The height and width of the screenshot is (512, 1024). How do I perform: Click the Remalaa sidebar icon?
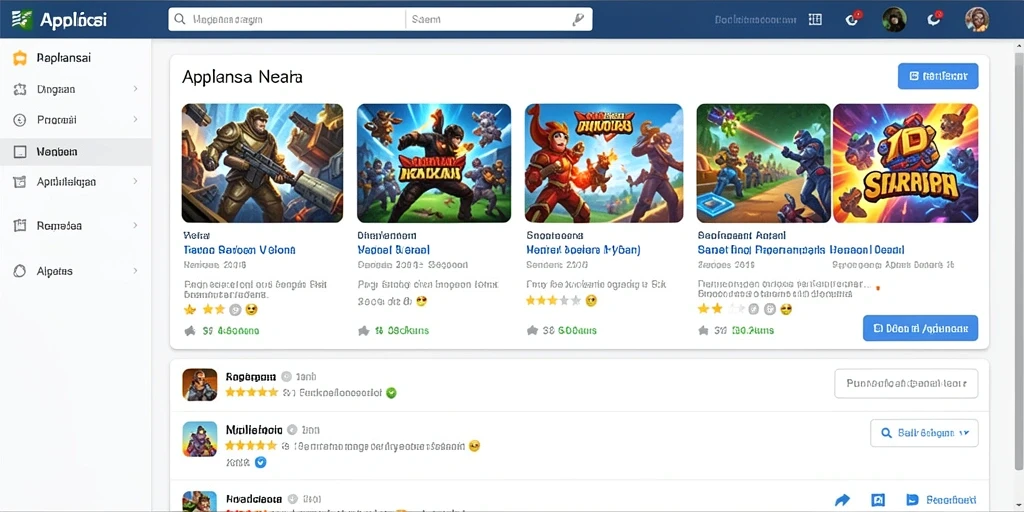[x=20, y=226]
